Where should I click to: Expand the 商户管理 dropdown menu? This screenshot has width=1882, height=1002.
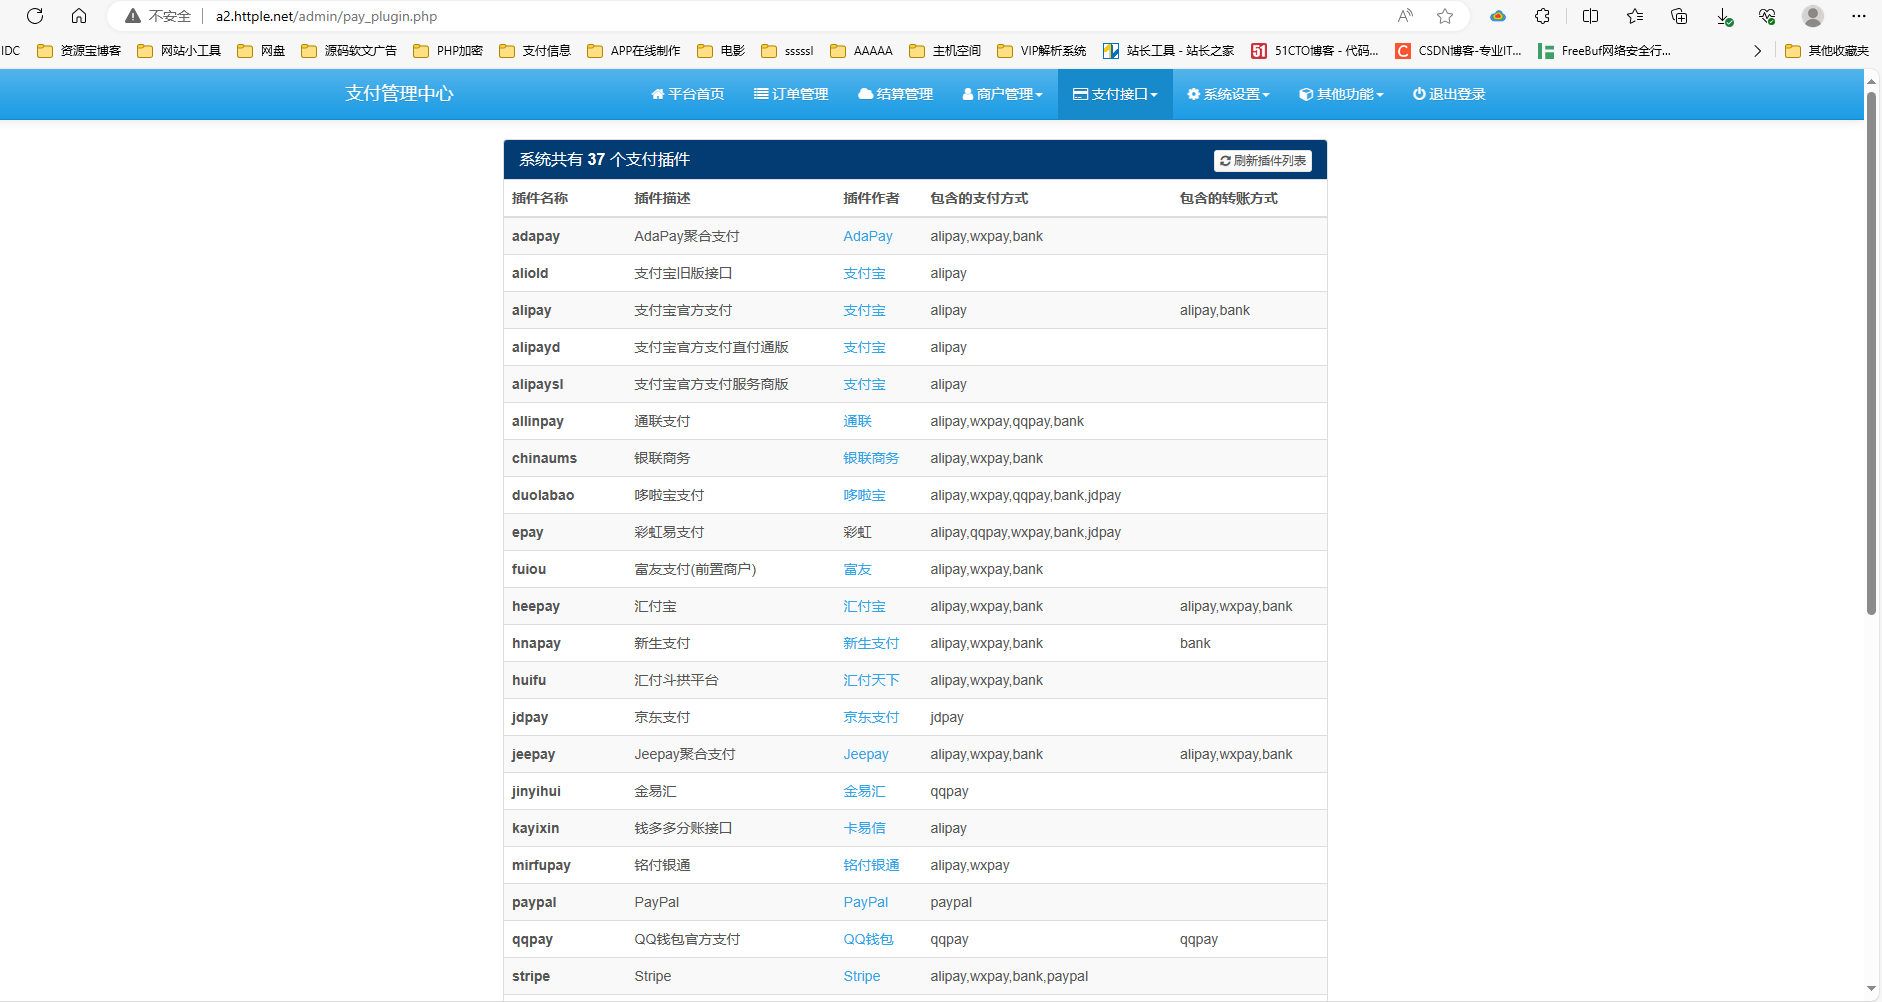pyautogui.click(x=1002, y=94)
